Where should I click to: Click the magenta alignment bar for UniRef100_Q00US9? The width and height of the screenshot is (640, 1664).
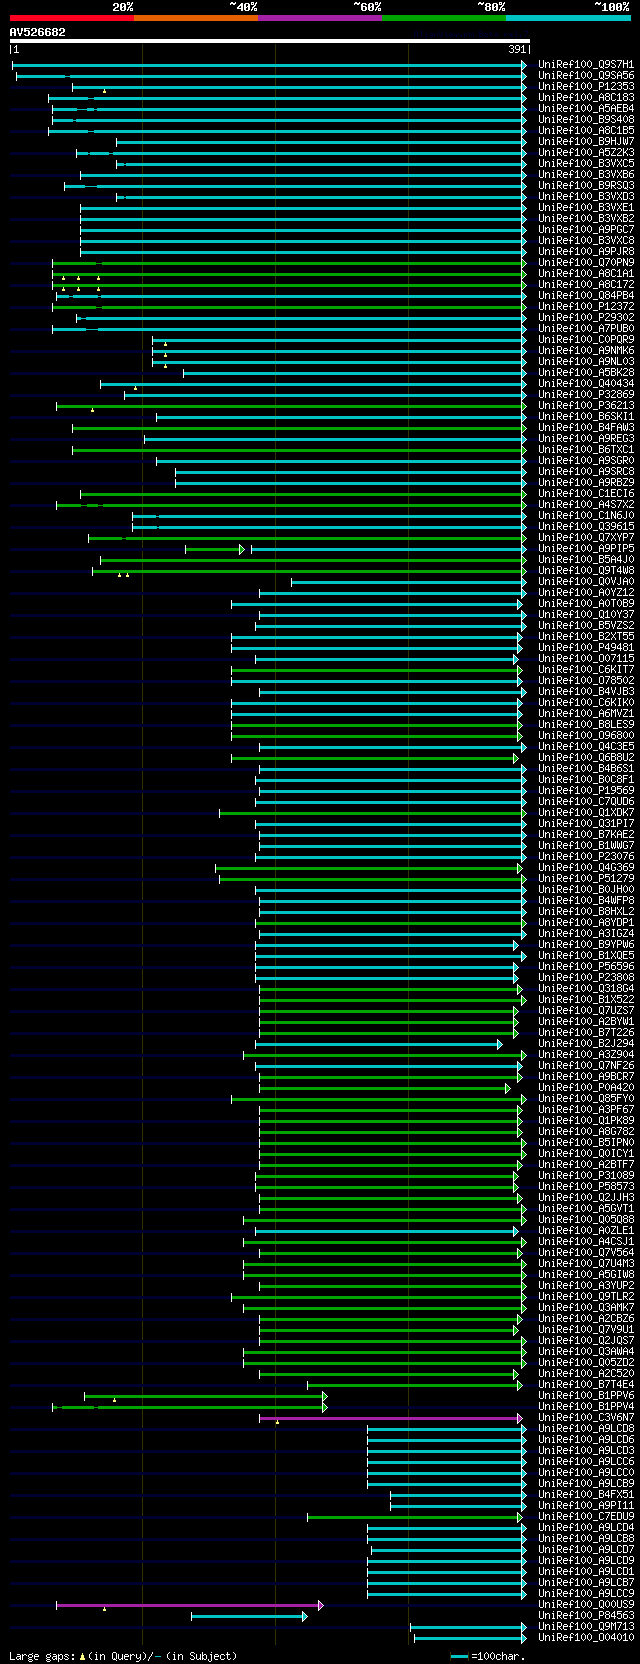click(189, 1604)
